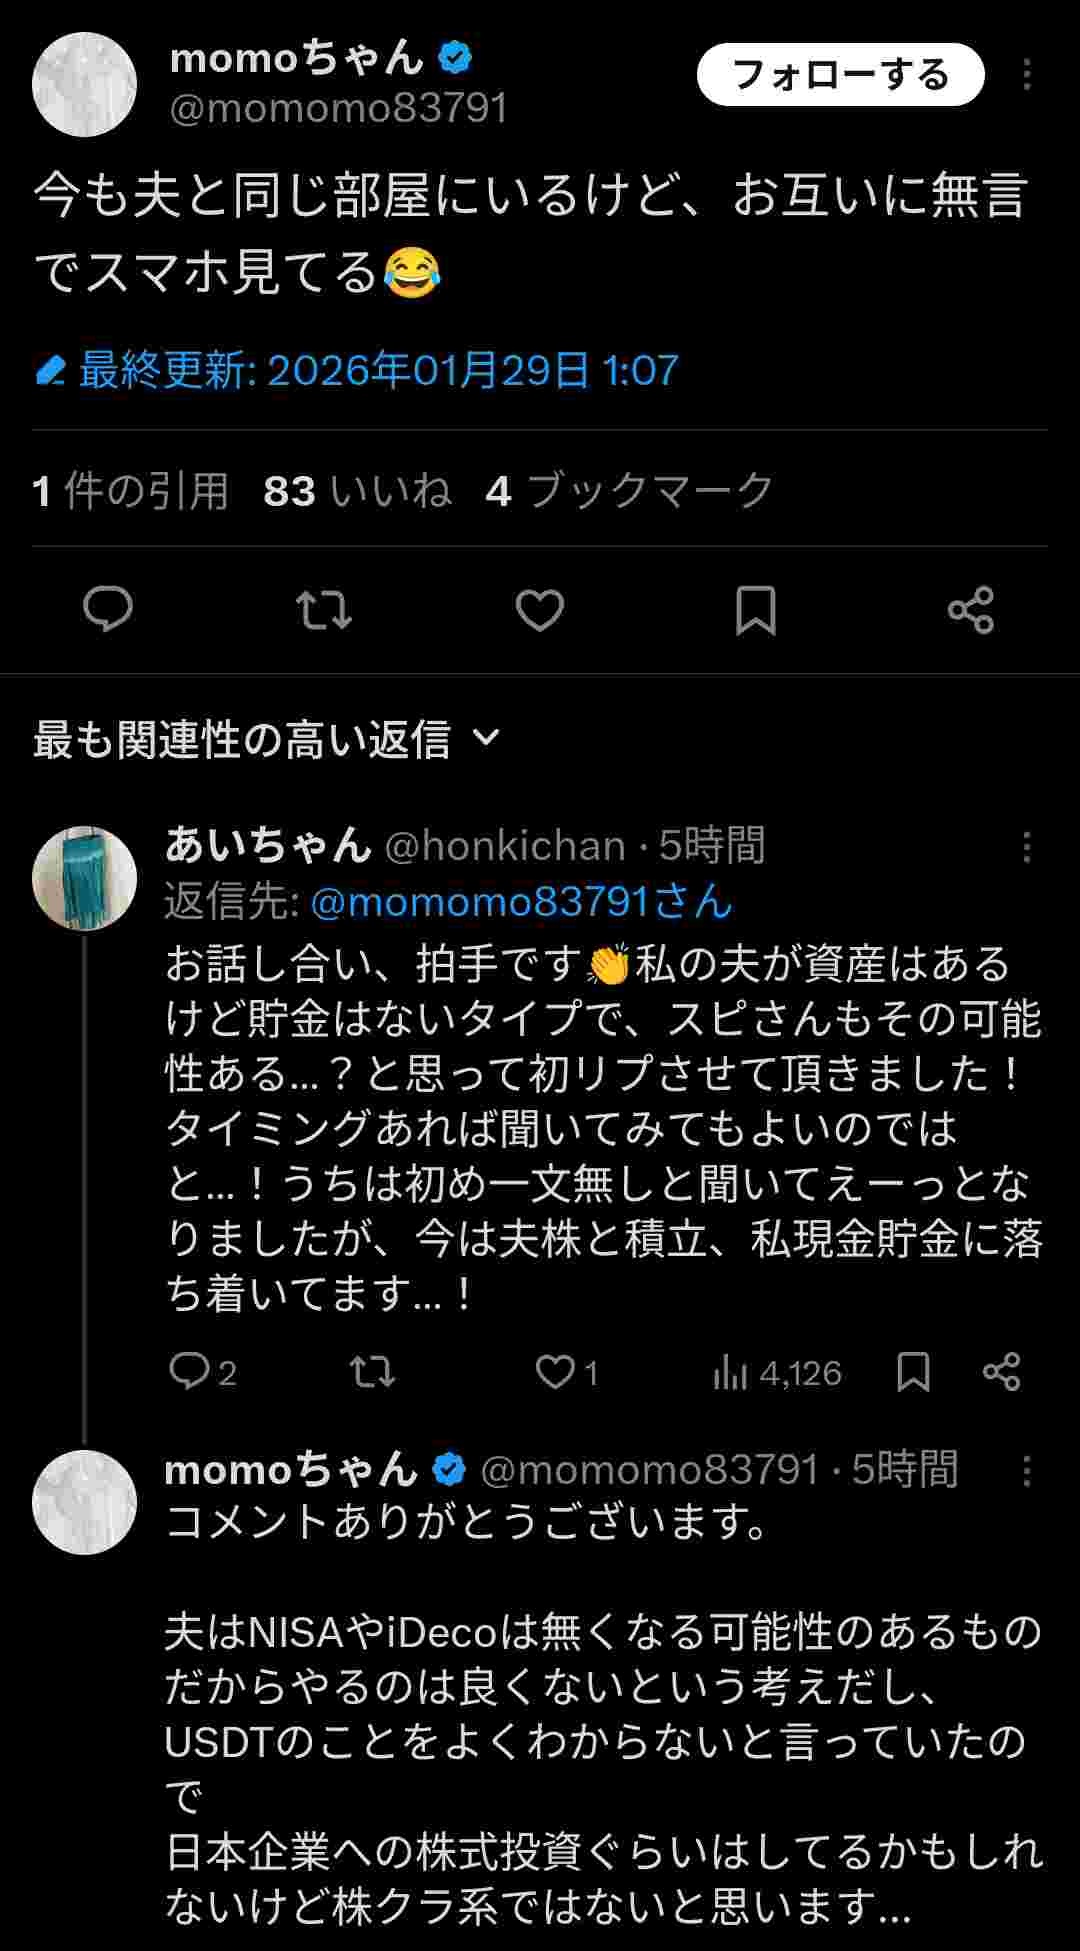Repost あいちゃん's reply
This screenshot has width=1080, height=1951.
click(372, 1371)
